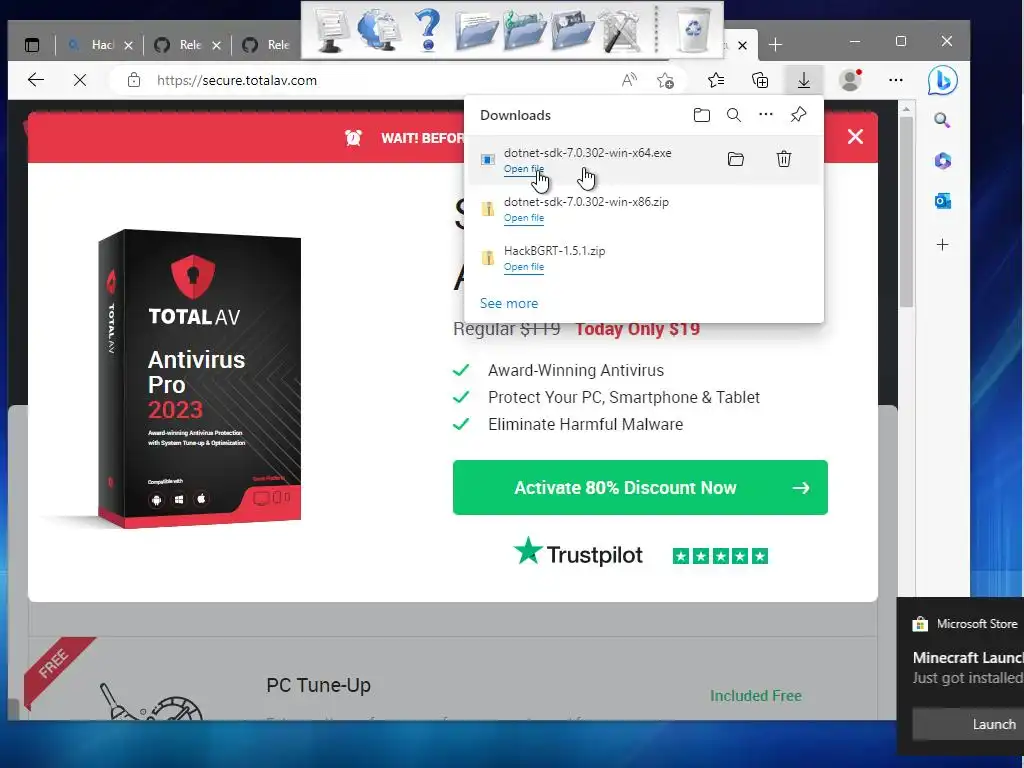Open the recycle bin dock icon
Image resolution: width=1024 pixels, height=768 pixels.
coord(692,29)
